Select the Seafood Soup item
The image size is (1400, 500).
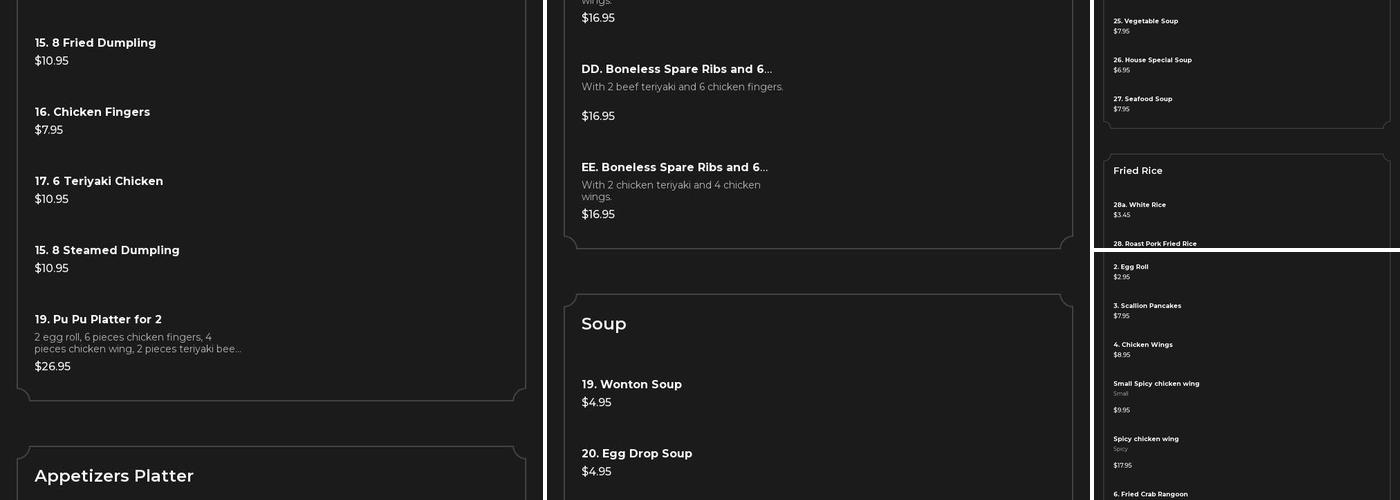(1142, 99)
